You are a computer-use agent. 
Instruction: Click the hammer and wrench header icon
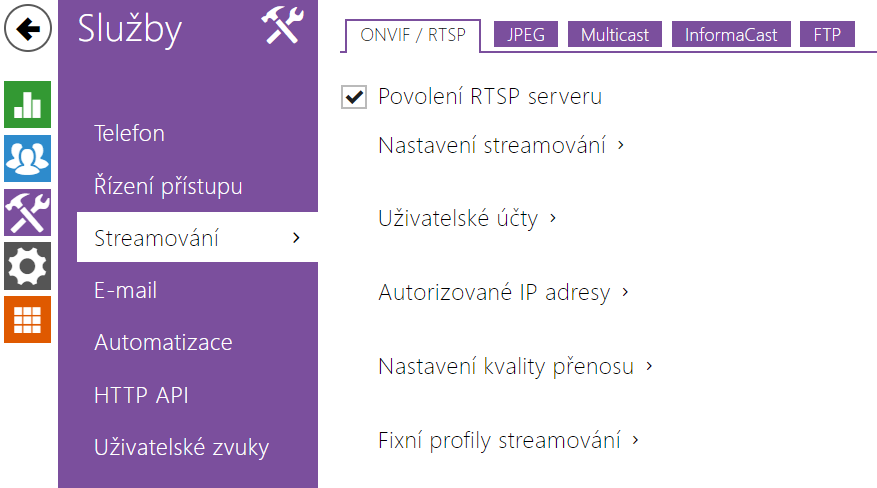(282, 25)
